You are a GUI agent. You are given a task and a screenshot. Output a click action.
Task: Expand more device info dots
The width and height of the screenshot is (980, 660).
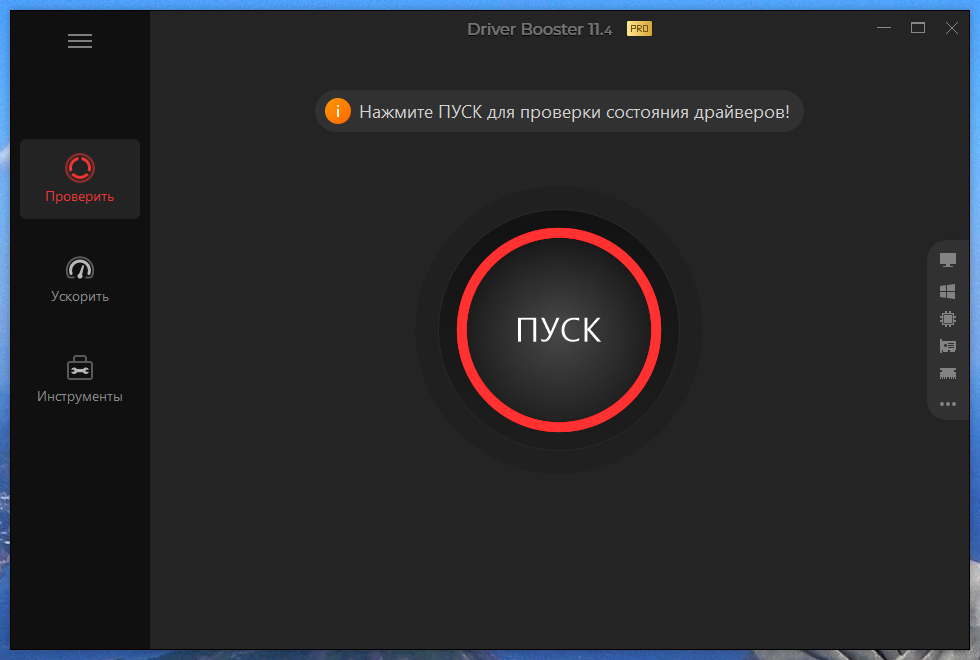948,404
